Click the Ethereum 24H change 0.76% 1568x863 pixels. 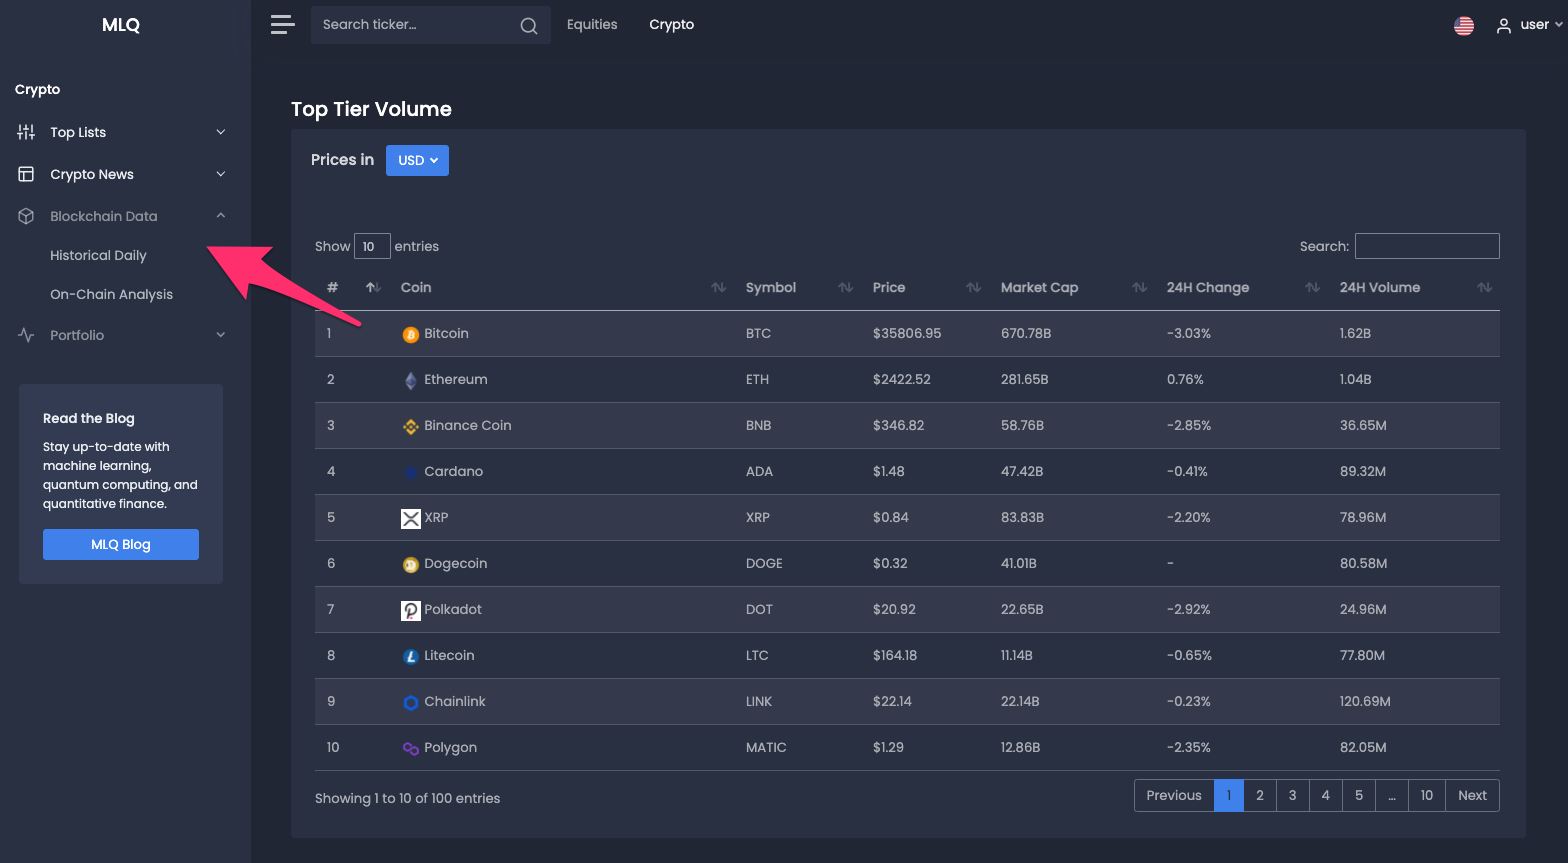[1185, 379]
